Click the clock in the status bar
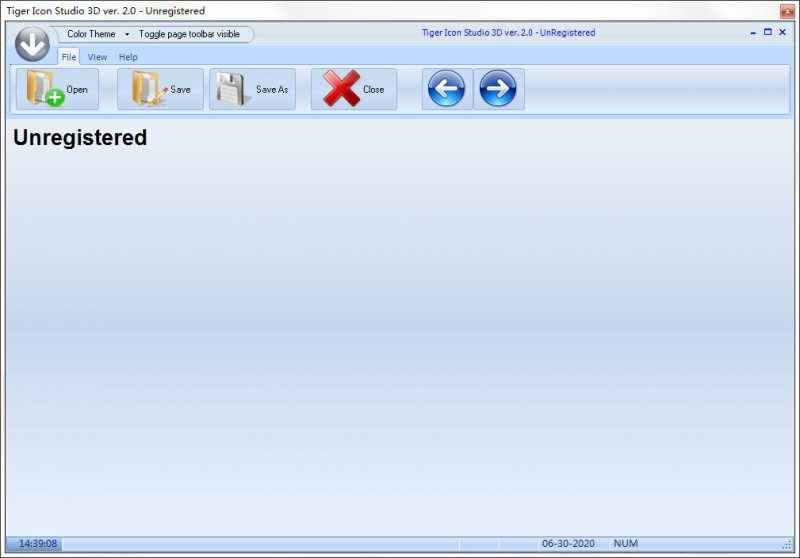This screenshot has width=800, height=558. pyautogui.click(x=39, y=544)
